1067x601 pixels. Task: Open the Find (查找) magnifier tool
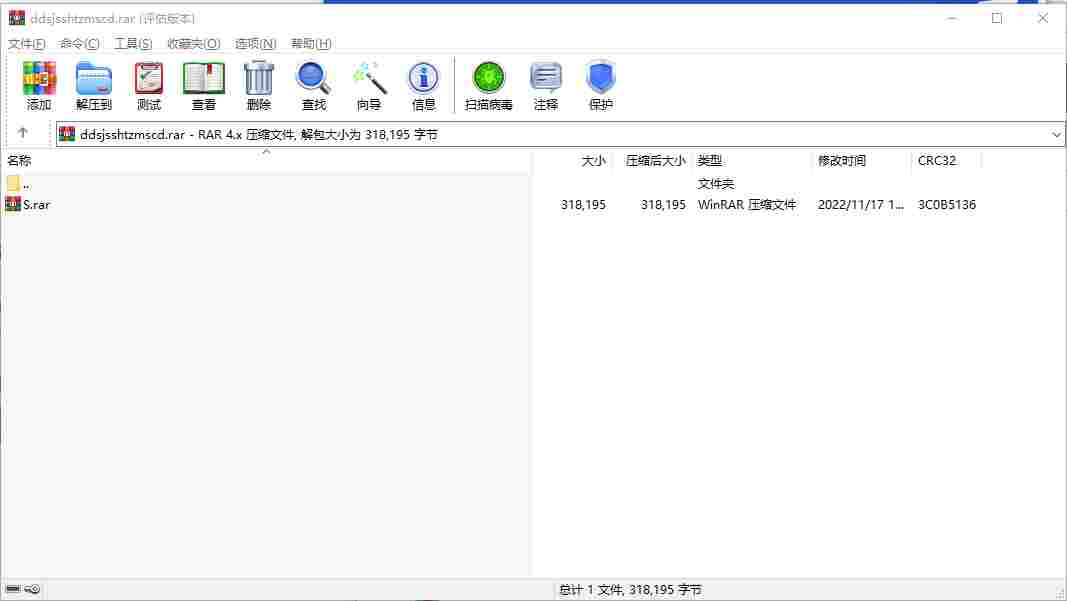tap(314, 85)
